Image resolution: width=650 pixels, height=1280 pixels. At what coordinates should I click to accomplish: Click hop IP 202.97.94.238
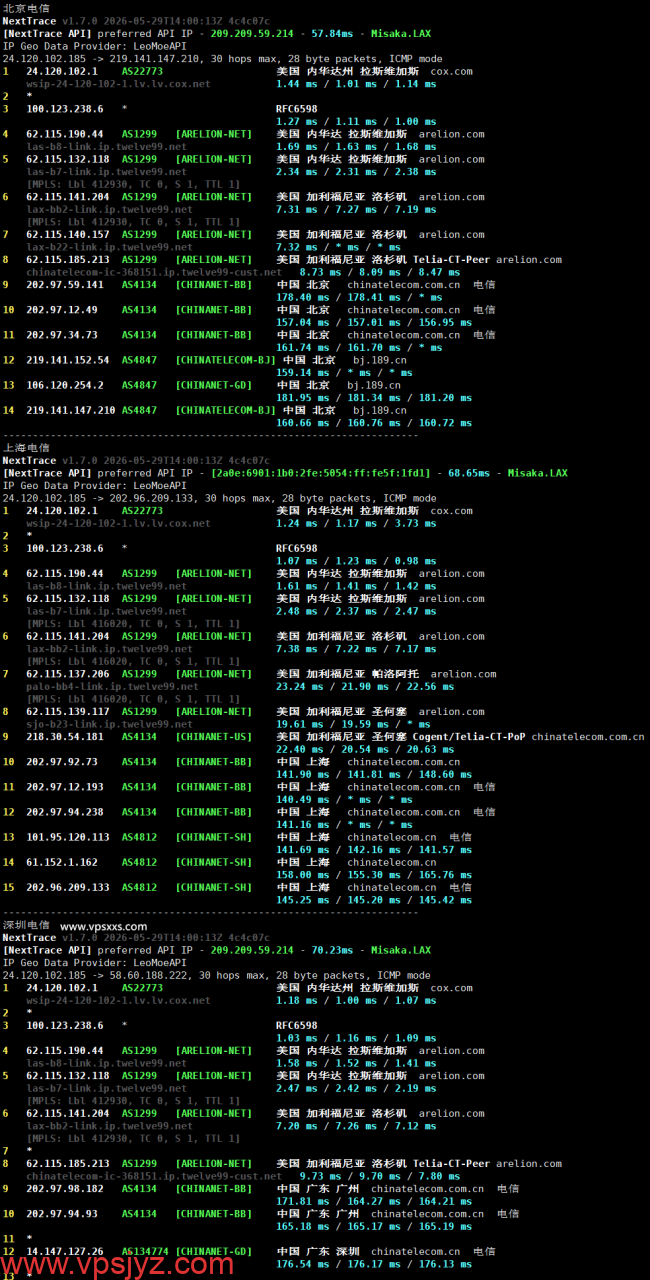(64, 812)
